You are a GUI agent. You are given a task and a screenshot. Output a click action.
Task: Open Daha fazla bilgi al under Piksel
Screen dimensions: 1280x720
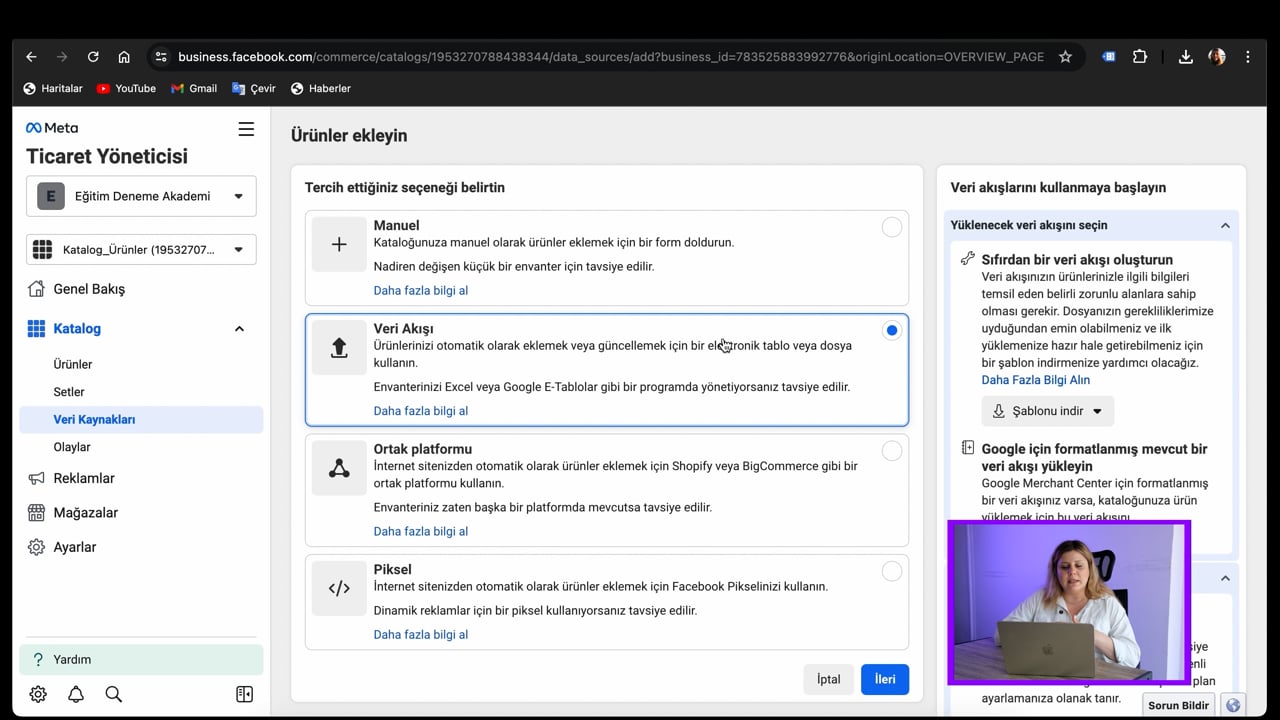click(x=420, y=635)
